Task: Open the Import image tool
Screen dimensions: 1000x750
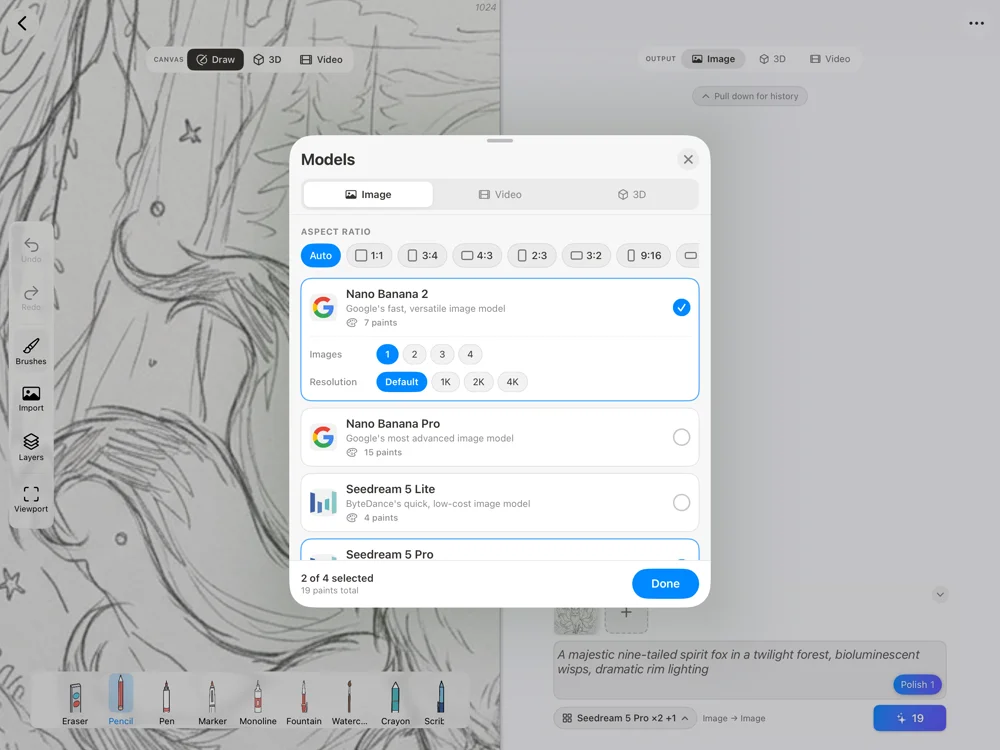Action: tap(31, 399)
